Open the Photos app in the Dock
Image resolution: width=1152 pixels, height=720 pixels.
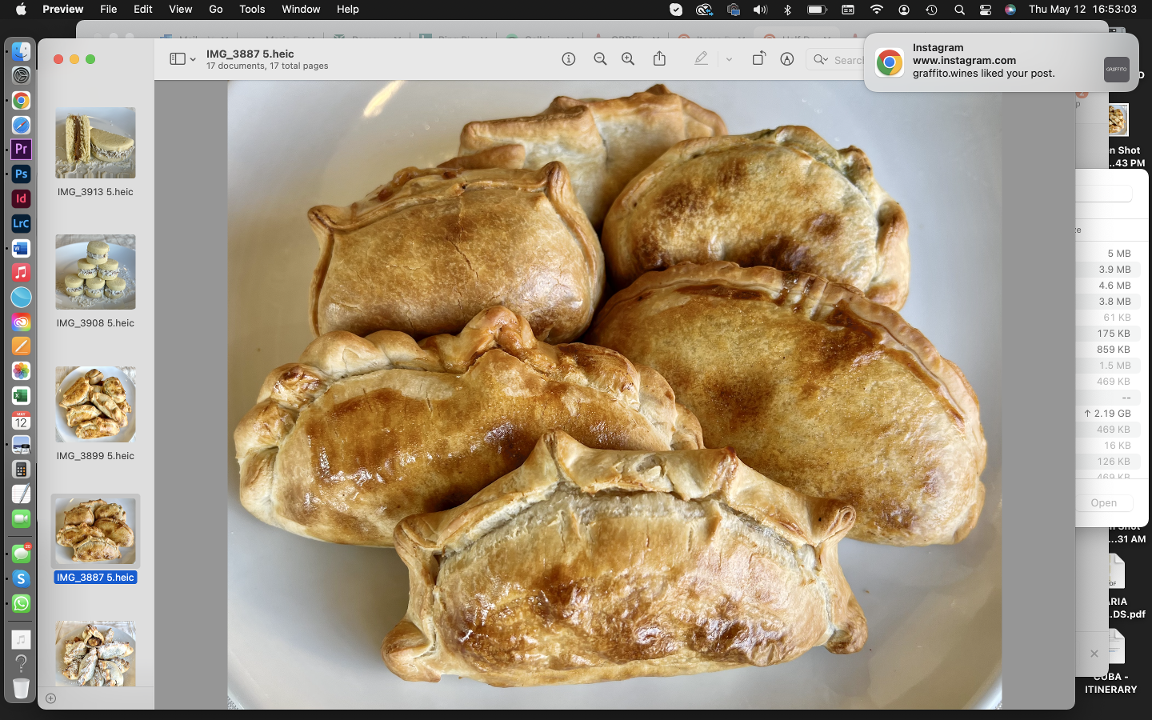21,371
